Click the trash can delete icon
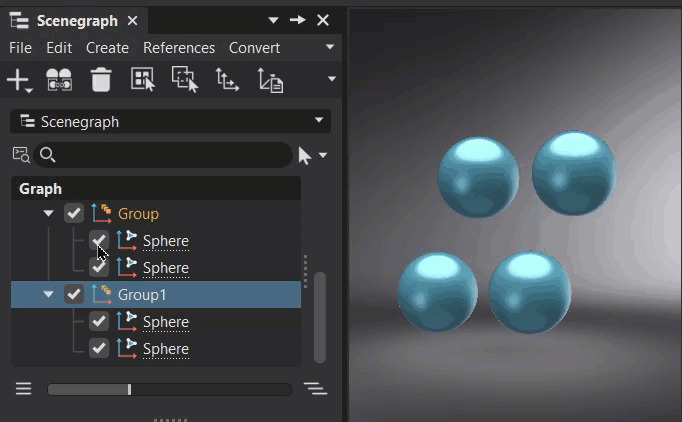Viewport: 682px width, 422px height. [100, 80]
